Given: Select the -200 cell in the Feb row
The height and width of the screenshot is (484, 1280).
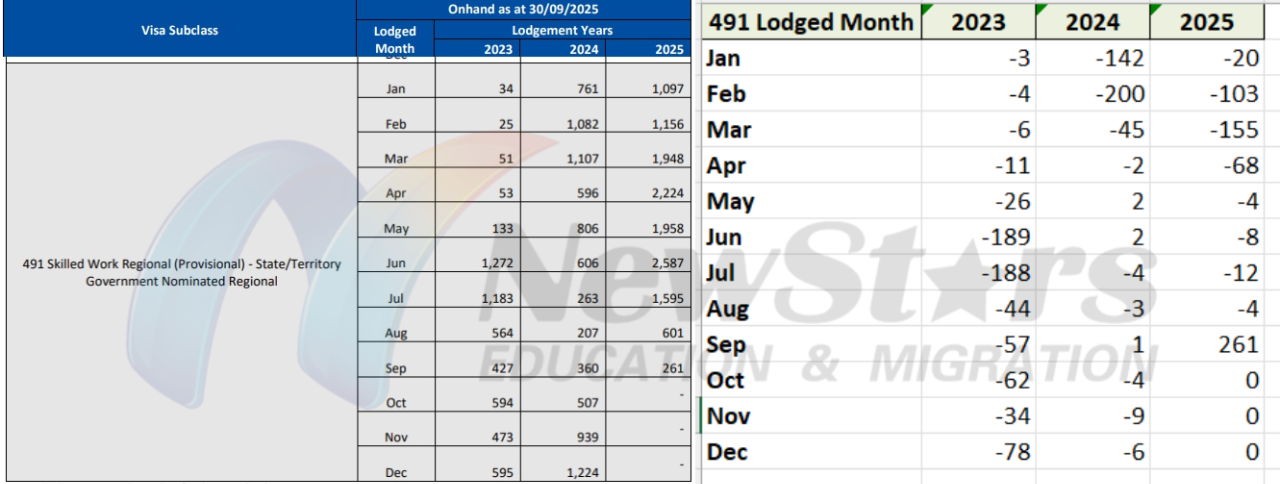Looking at the screenshot, I should tap(1097, 94).
